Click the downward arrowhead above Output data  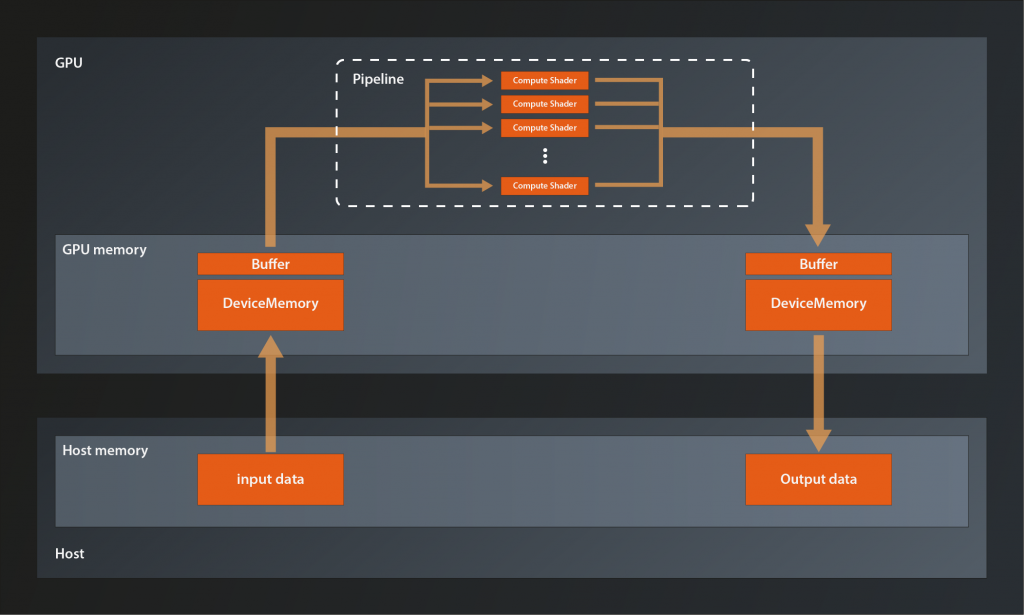pos(818,438)
